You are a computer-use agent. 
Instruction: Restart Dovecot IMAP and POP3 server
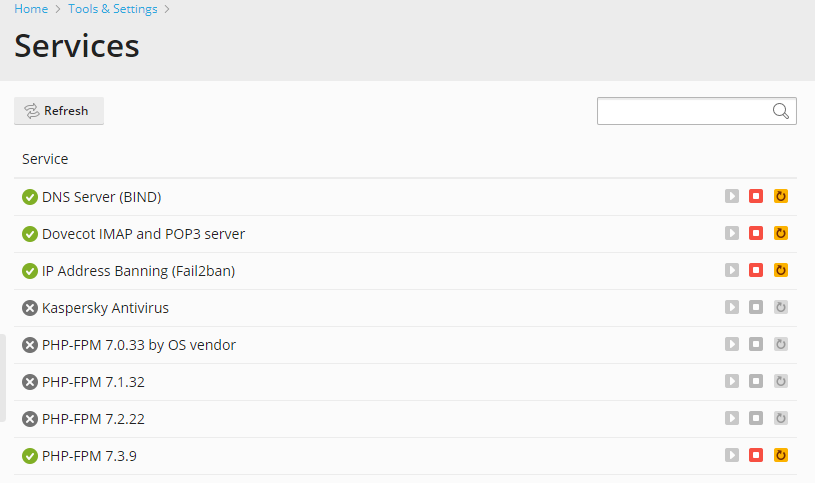point(781,233)
